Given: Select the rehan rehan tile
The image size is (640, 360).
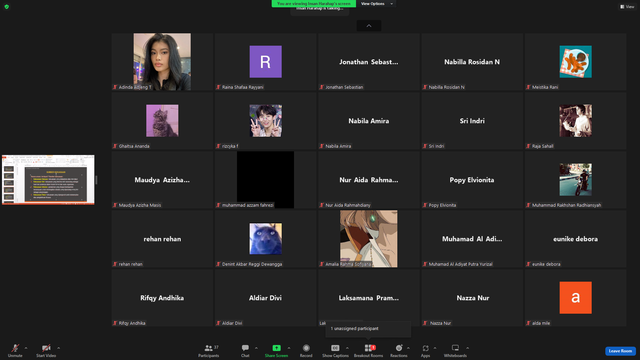Looking at the screenshot, I should pos(162,239).
